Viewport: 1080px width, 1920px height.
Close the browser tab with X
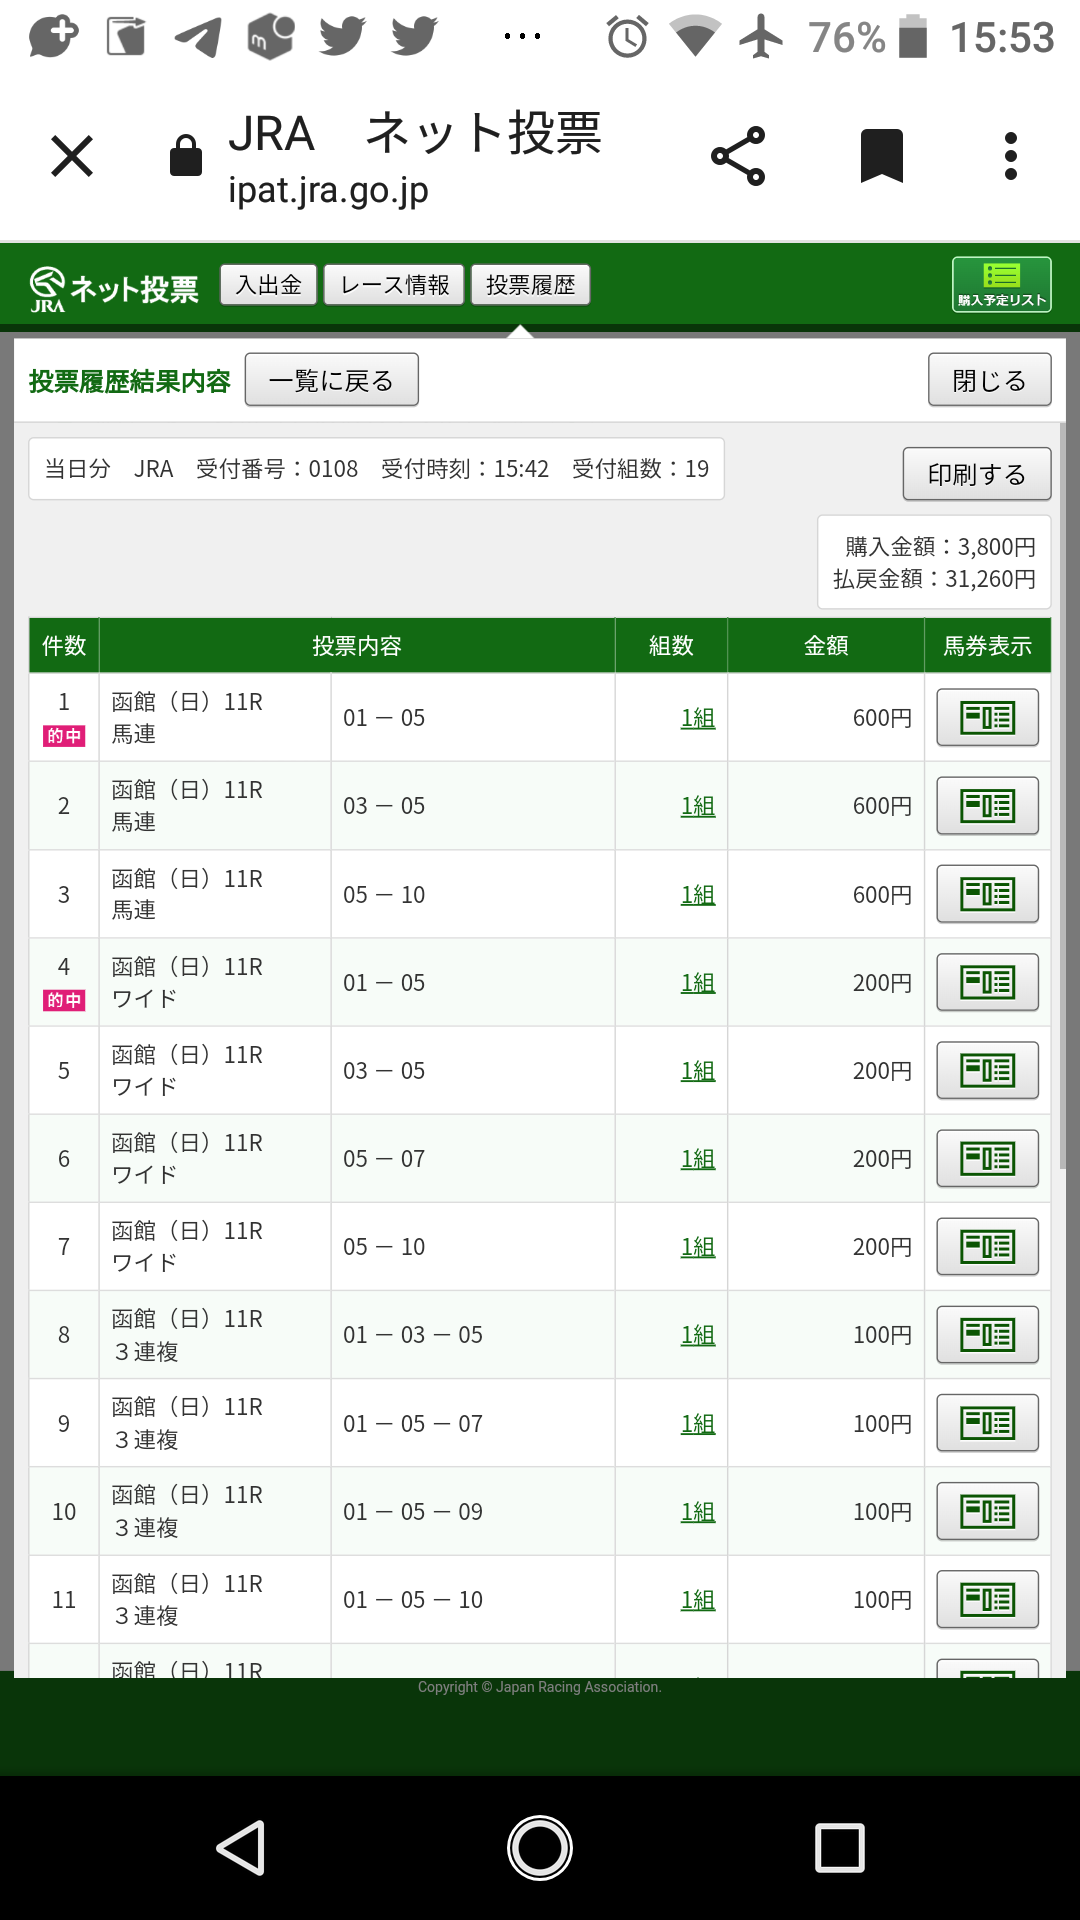[x=72, y=156]
